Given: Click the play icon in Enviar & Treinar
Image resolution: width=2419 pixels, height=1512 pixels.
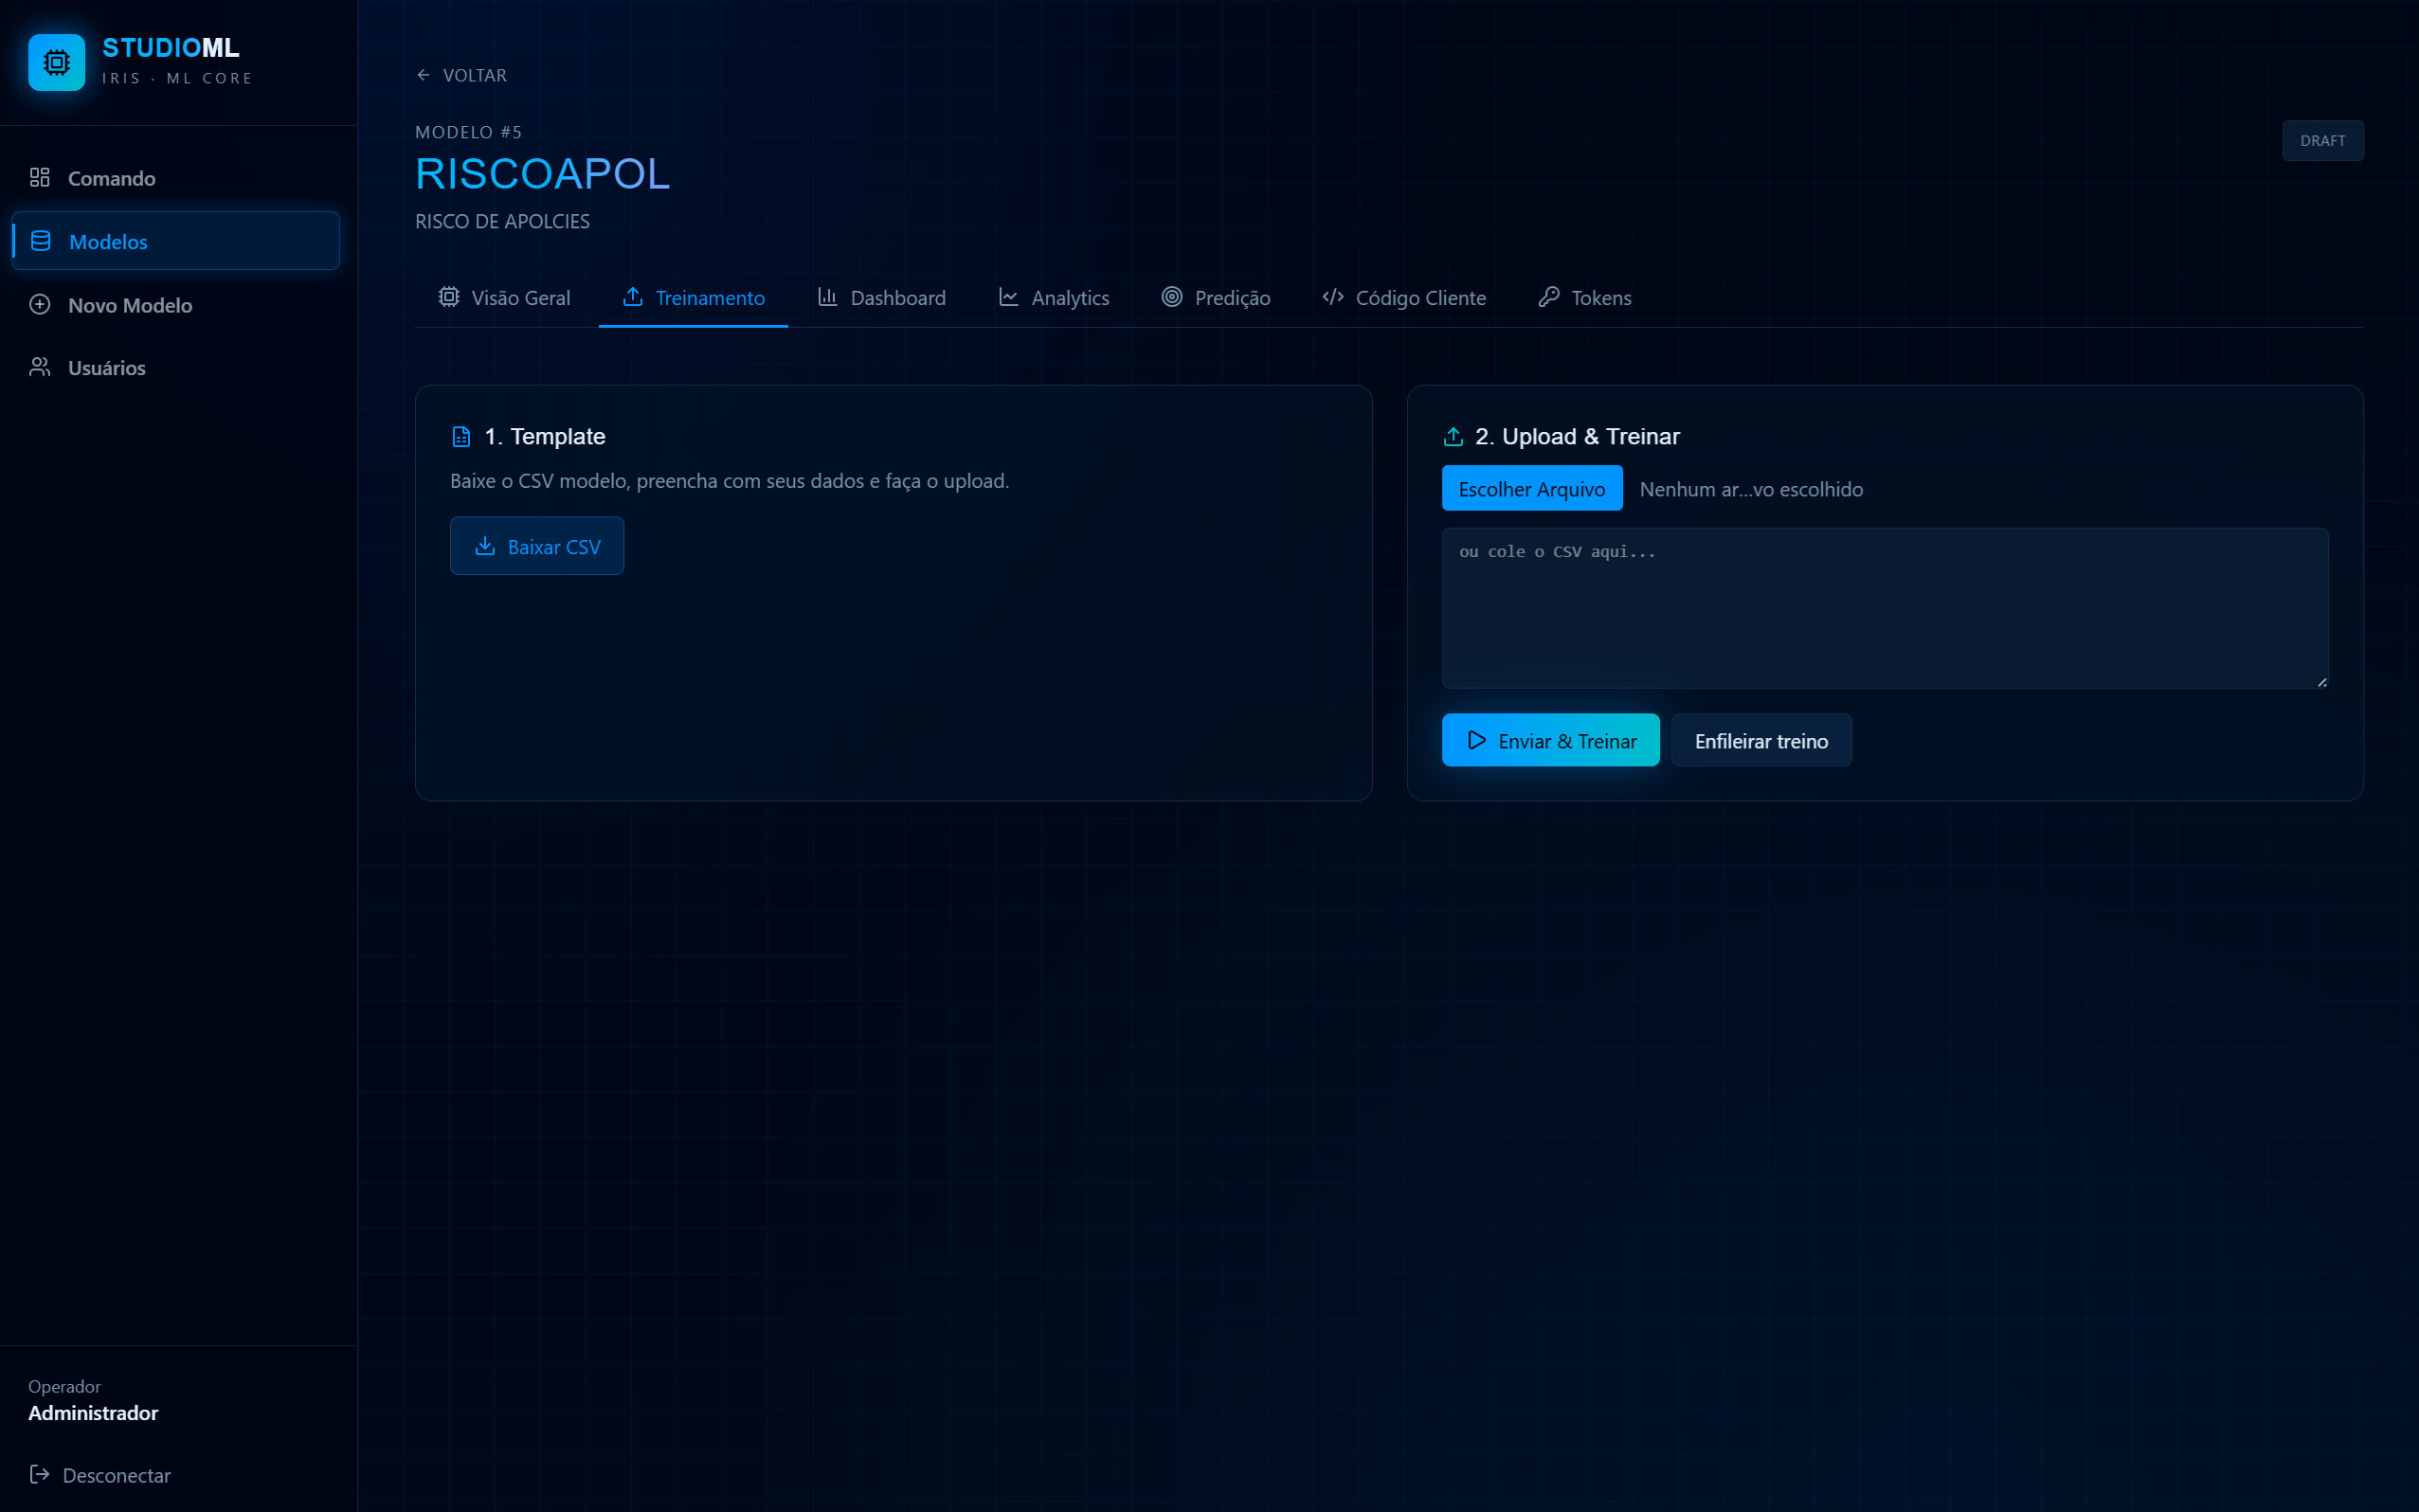Looking at the screenshot, I should click(1477, 740).
